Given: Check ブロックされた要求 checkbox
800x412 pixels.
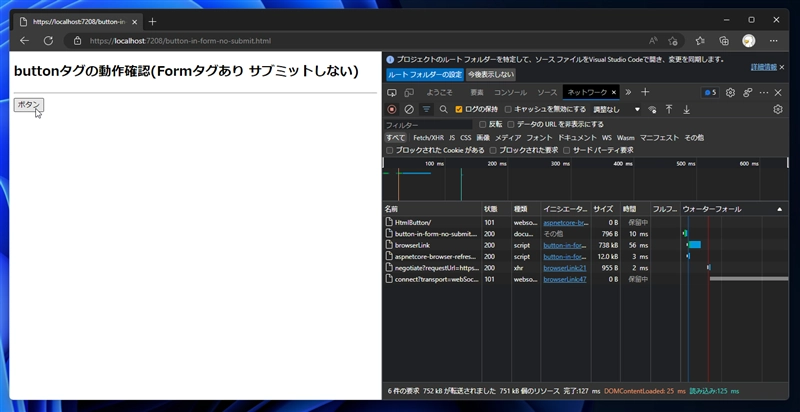Looking at the screenshot, I should tap(493, 150).
